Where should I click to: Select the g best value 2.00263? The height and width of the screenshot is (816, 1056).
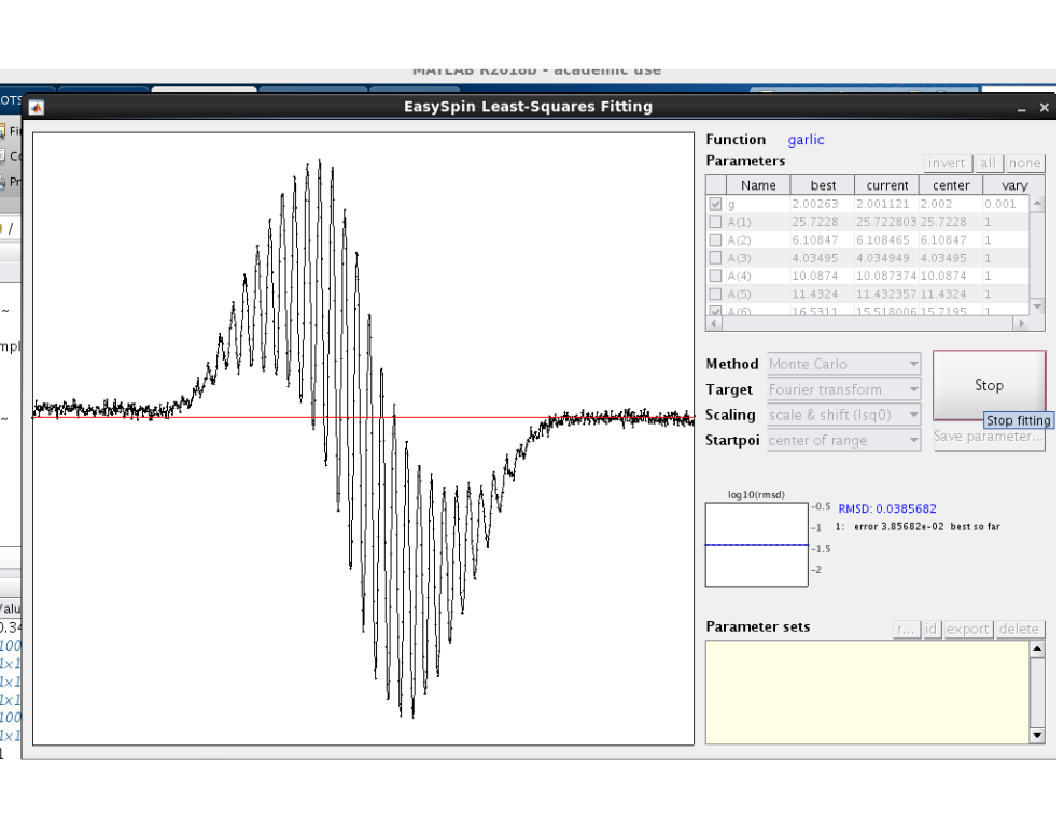point(822,203)
